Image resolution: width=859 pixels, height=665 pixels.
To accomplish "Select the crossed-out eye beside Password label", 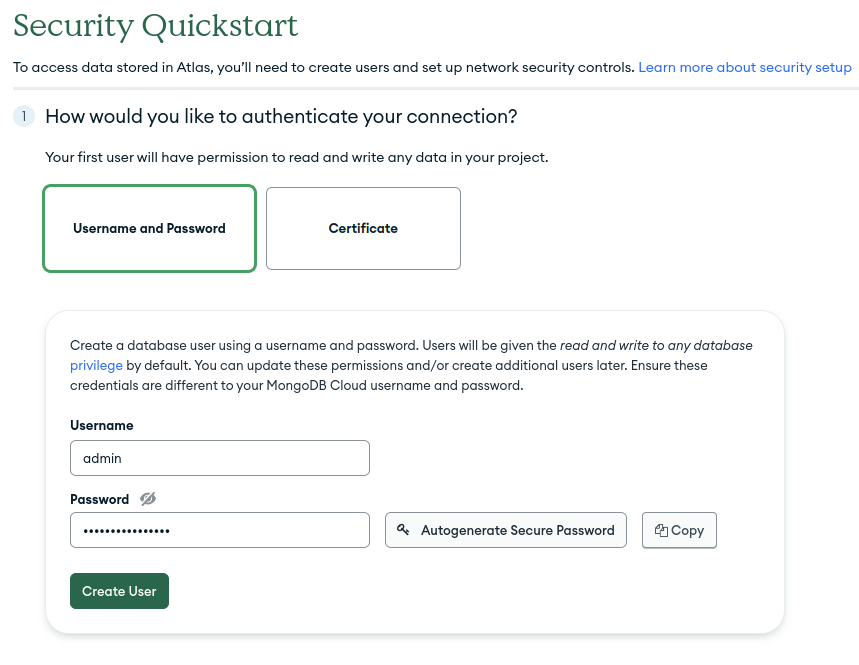I will [x=148, y=498].
